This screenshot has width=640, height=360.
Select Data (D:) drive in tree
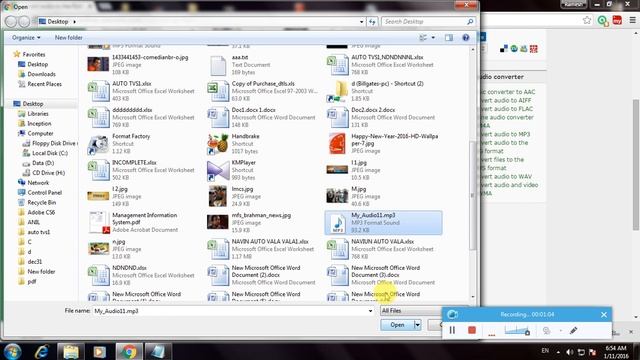click(43, 163)
